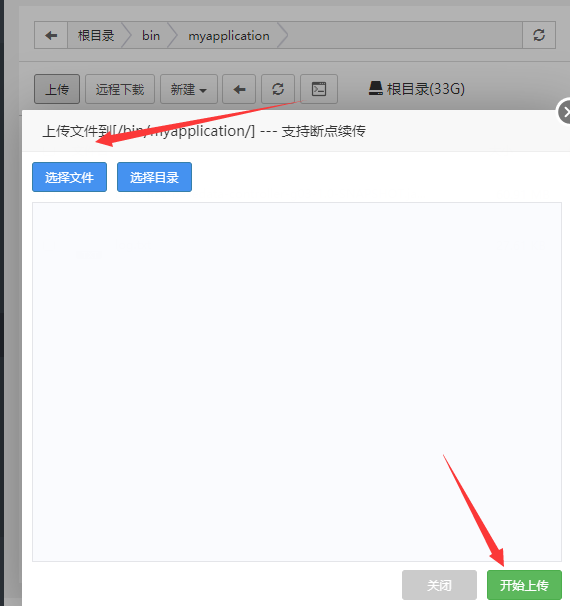Click the 远程下载 button
Viewport: 570px width, 606px height.
point(120,89)
